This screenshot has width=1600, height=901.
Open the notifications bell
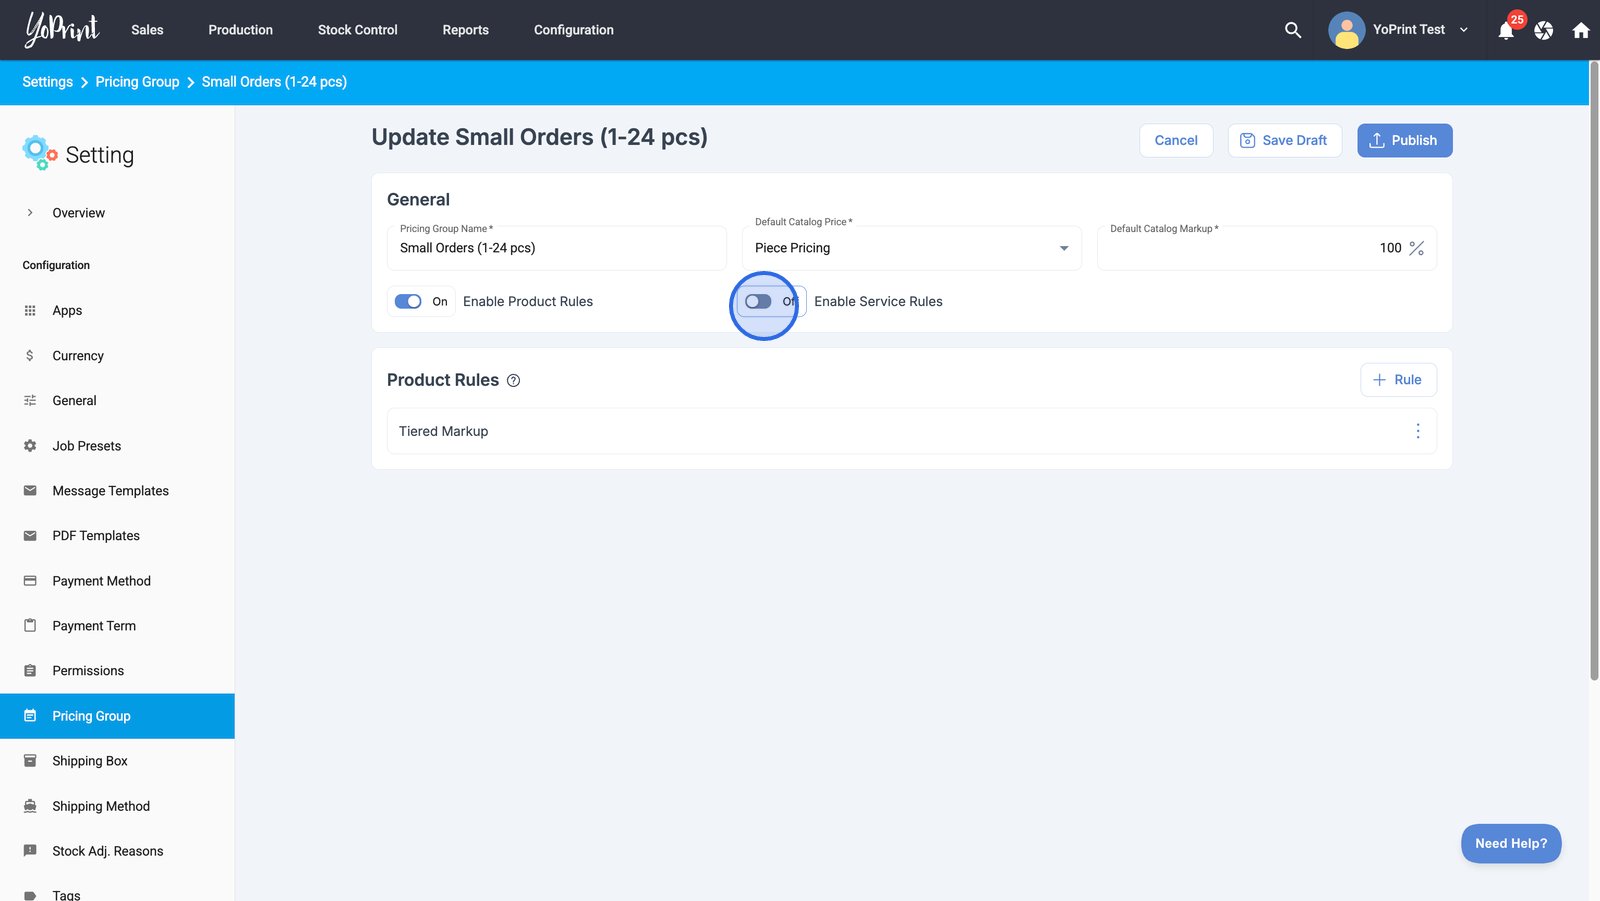coord(1506,31)
